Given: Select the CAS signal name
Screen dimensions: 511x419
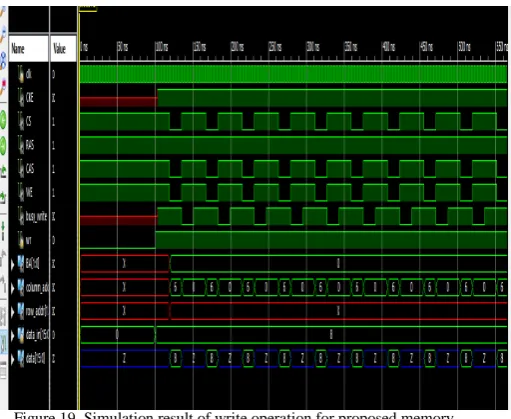Looking at the screenshot, I should (30, 169).
